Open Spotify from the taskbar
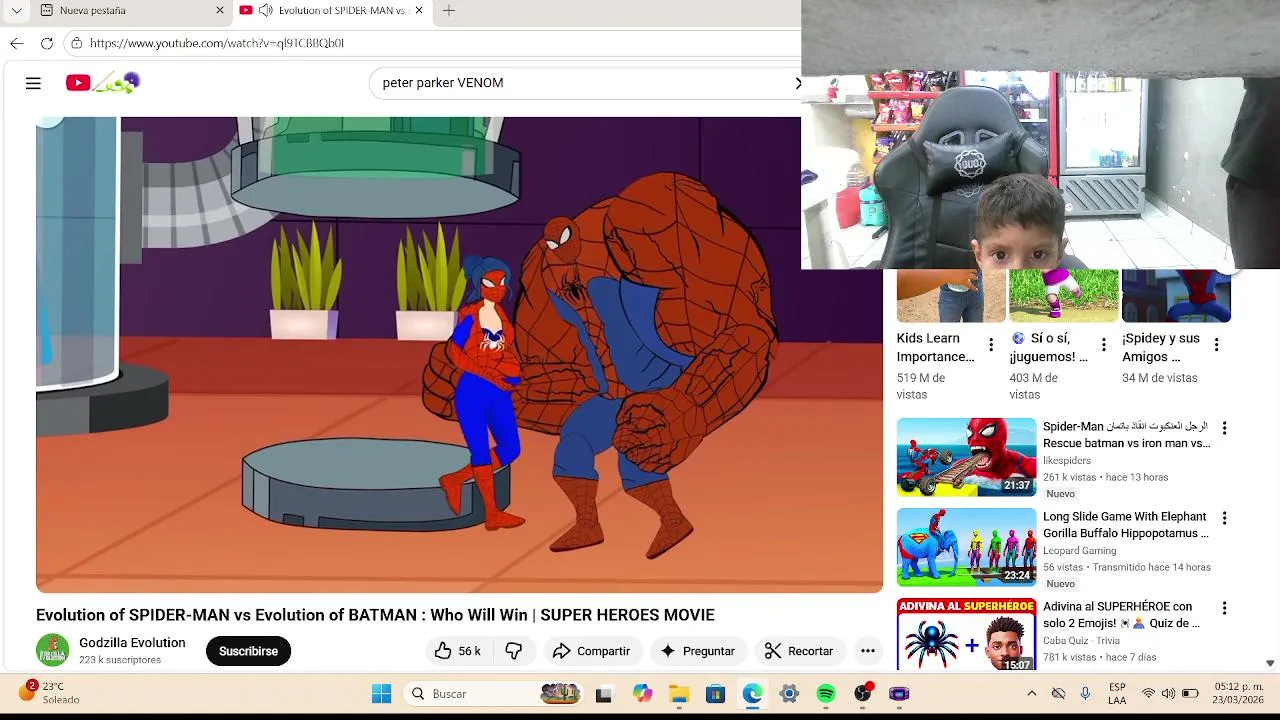The image size is (1280, 720). point(826,694)
